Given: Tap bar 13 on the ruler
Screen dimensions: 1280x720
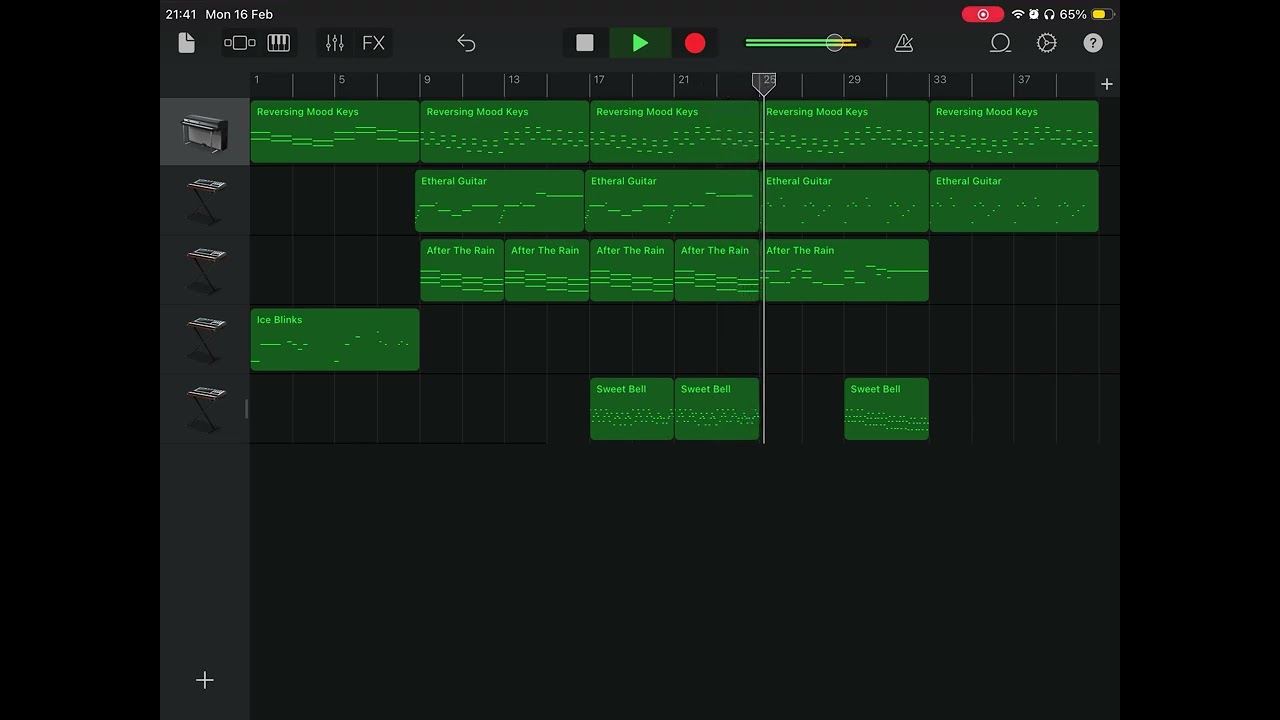Looking at the screenshot, I should 513,80.
